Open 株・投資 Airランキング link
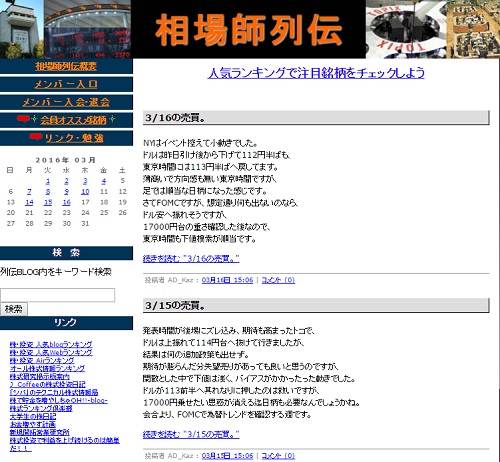This screenshot has height=462, width=500. [42, 360]
